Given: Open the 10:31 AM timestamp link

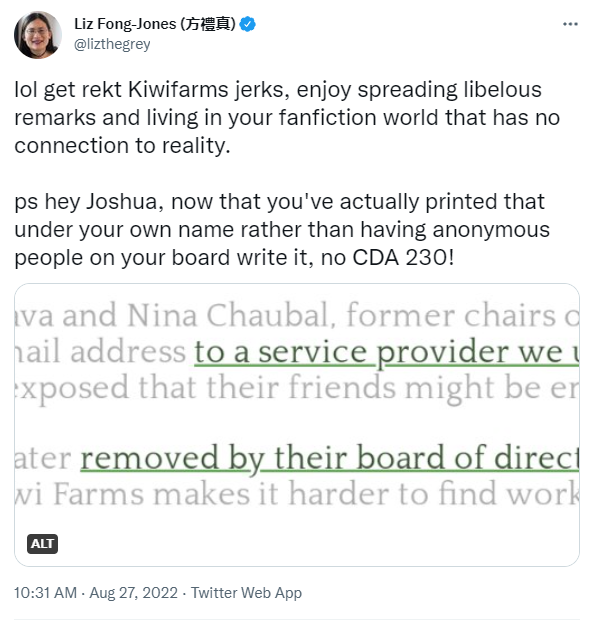Looking at the screenshot, I should coord(45,593).
